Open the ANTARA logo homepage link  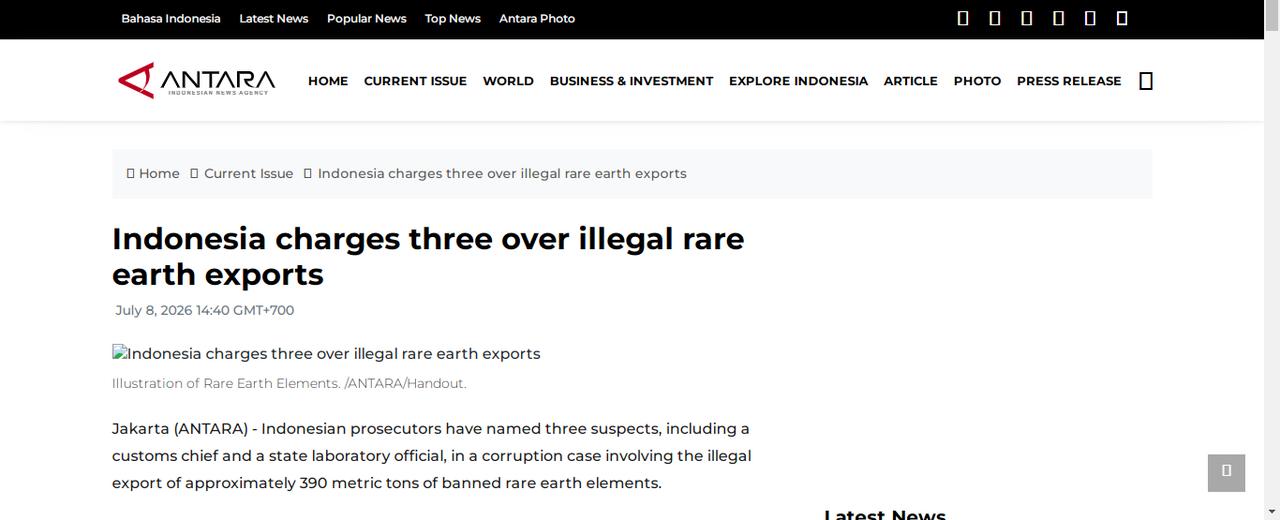click(x=196, y=80)
